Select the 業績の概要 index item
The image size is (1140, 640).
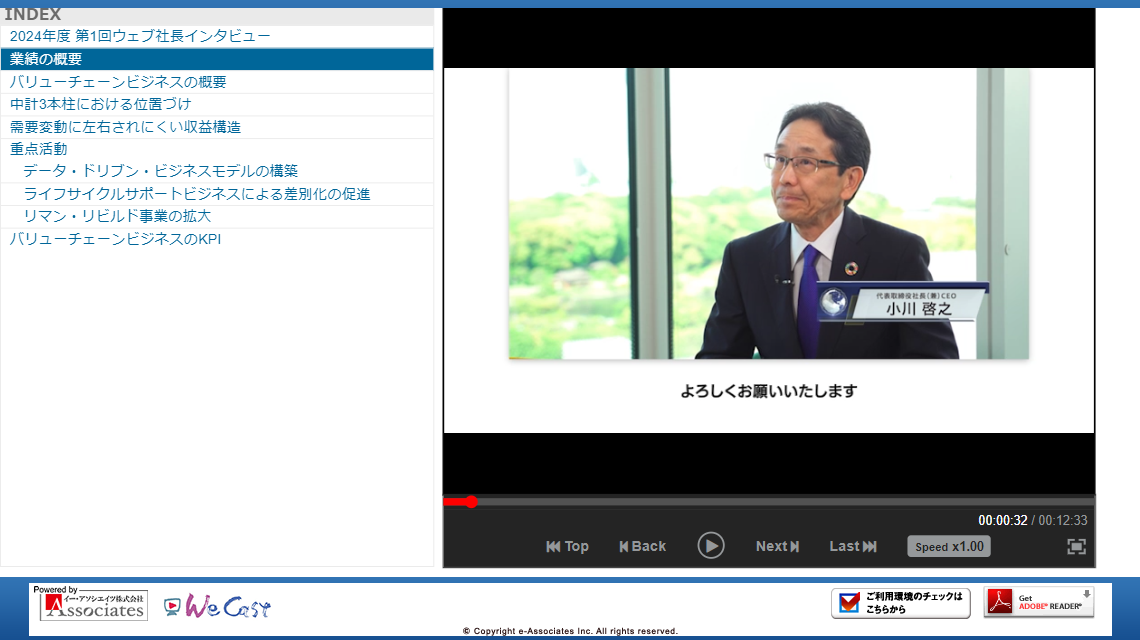pos(46,59)
